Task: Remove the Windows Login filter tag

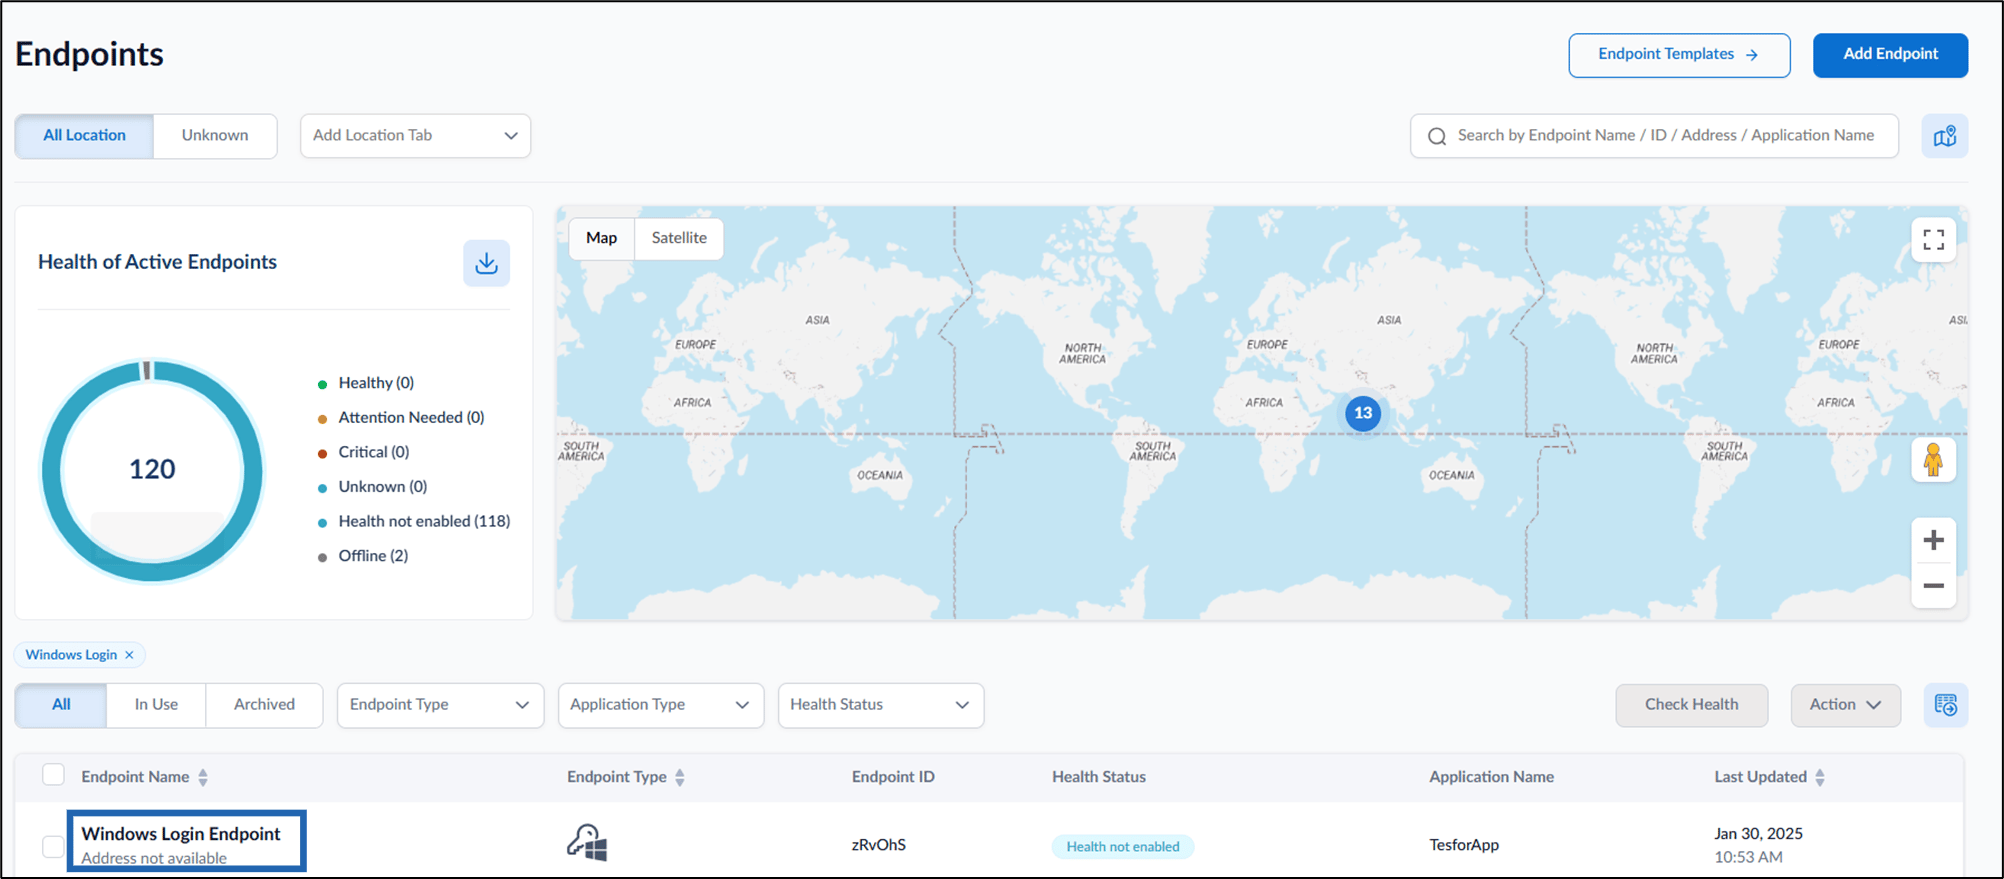Action: click(129, 655)
